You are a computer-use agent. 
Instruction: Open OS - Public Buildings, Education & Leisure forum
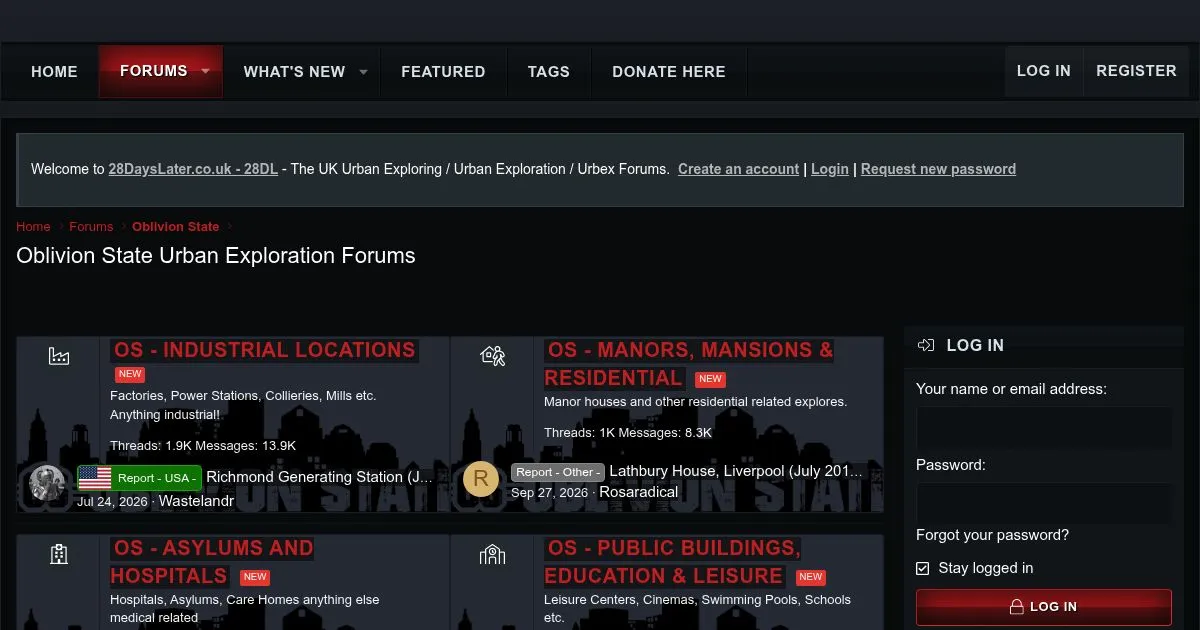click(x=672, y=562)
